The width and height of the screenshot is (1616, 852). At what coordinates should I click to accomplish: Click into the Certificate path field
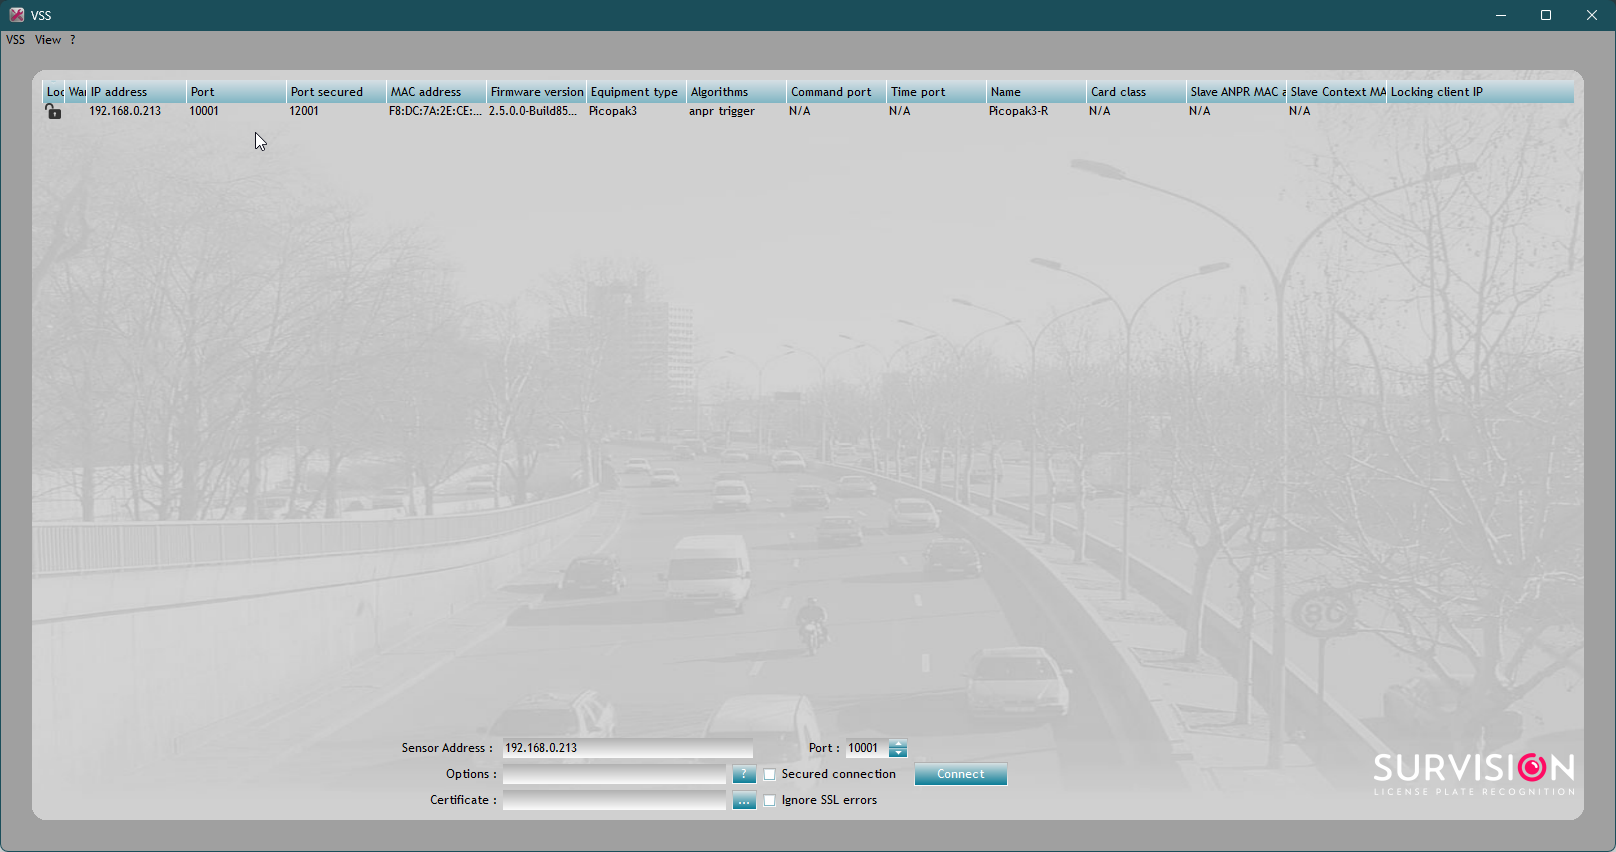pyautogui.click(x=614, y=800)
